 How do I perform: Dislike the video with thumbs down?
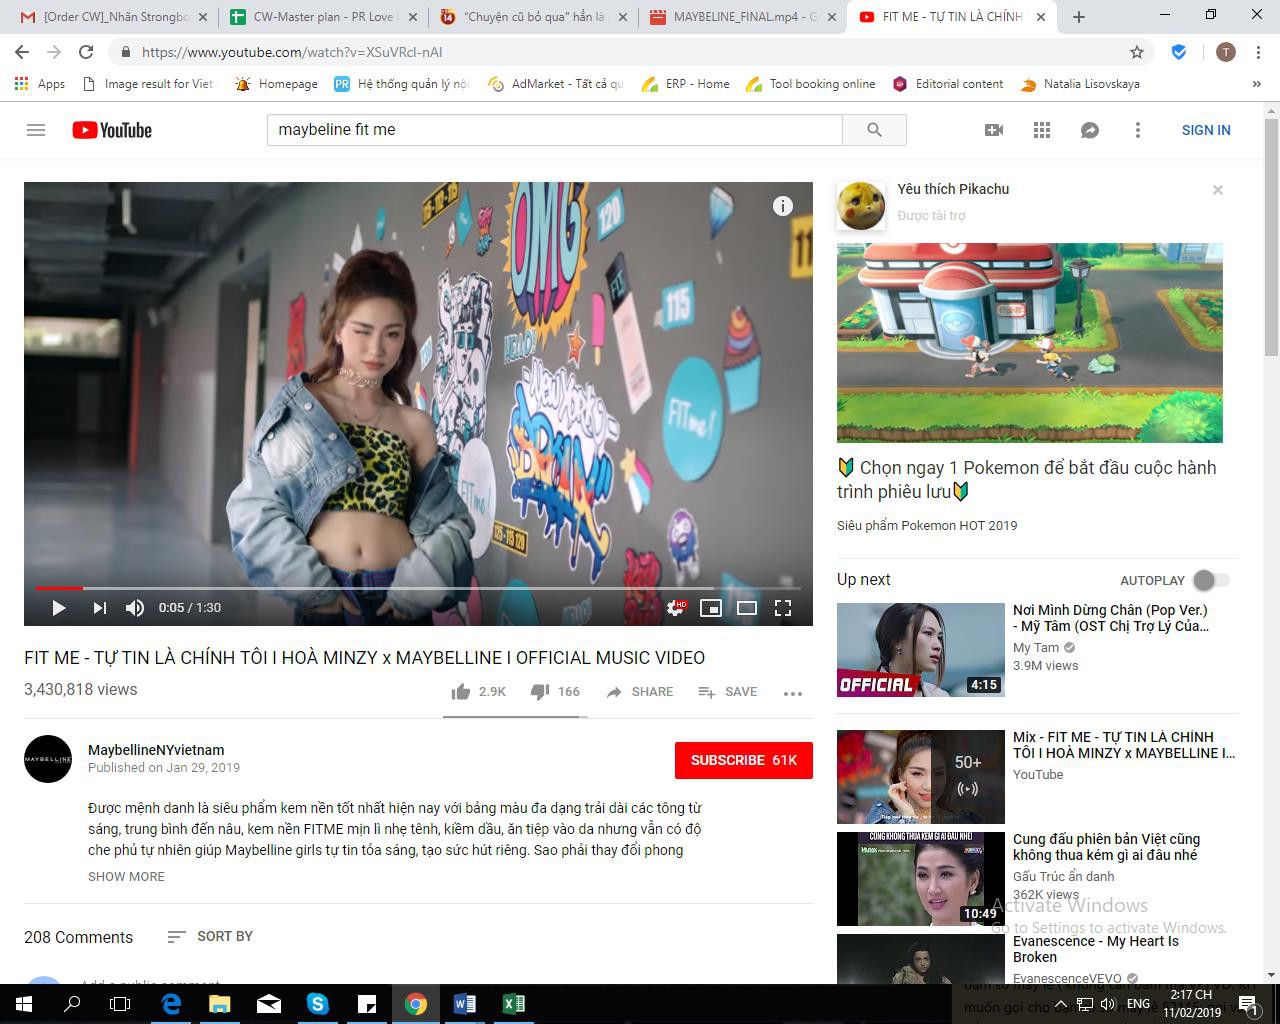coord(555,692)
